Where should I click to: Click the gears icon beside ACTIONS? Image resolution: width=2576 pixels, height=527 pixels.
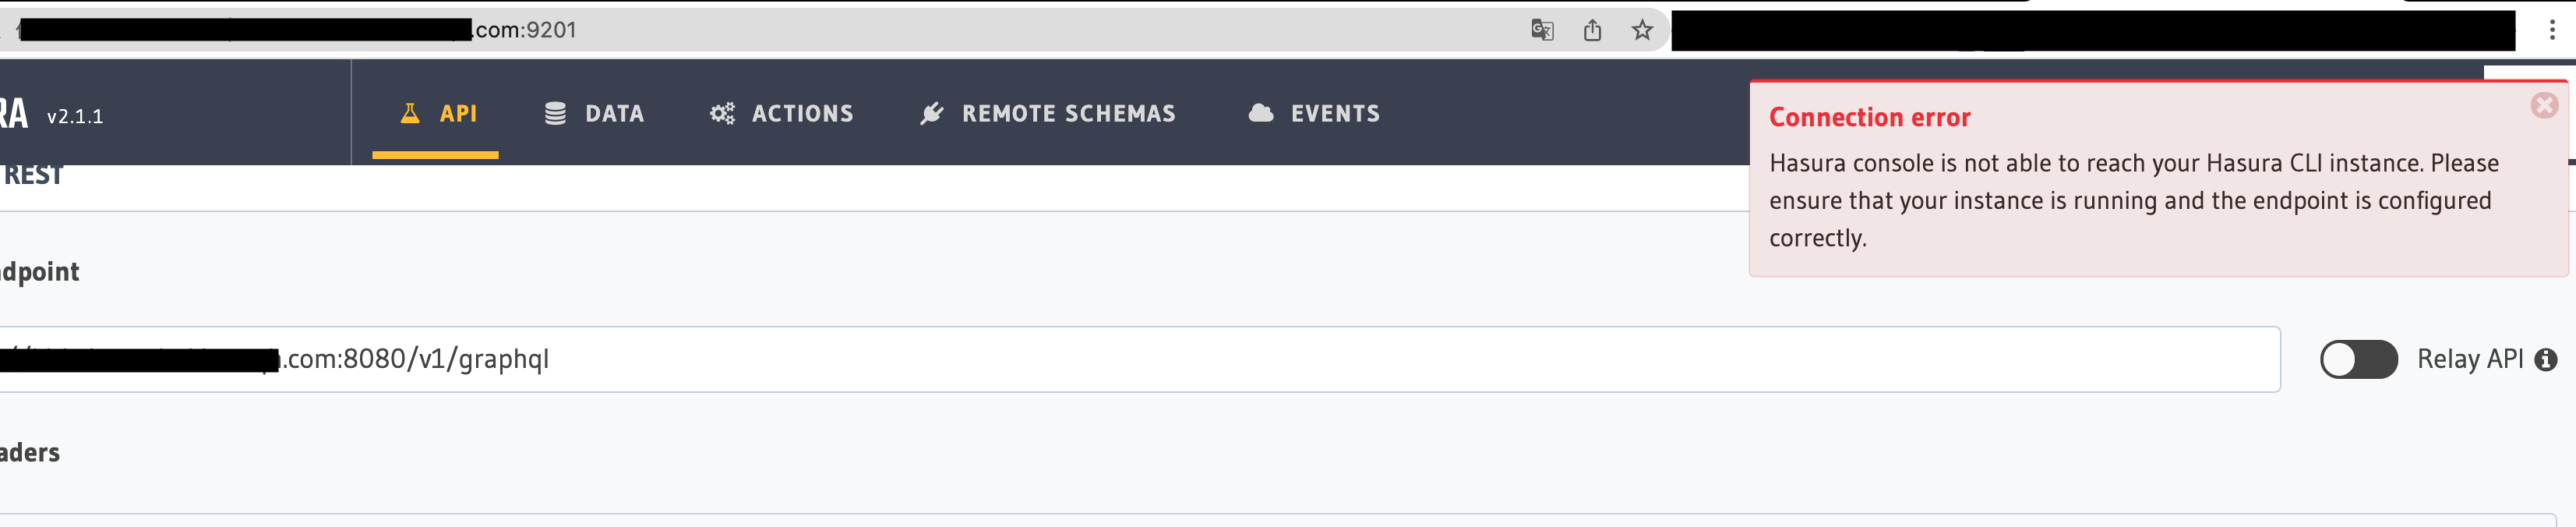click(x=722, y=113)
